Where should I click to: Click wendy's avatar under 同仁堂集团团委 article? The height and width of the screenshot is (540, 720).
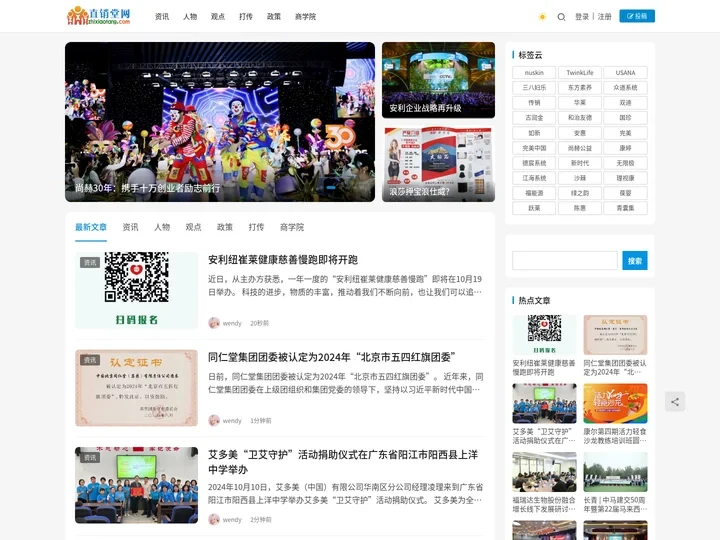(214, 421)
